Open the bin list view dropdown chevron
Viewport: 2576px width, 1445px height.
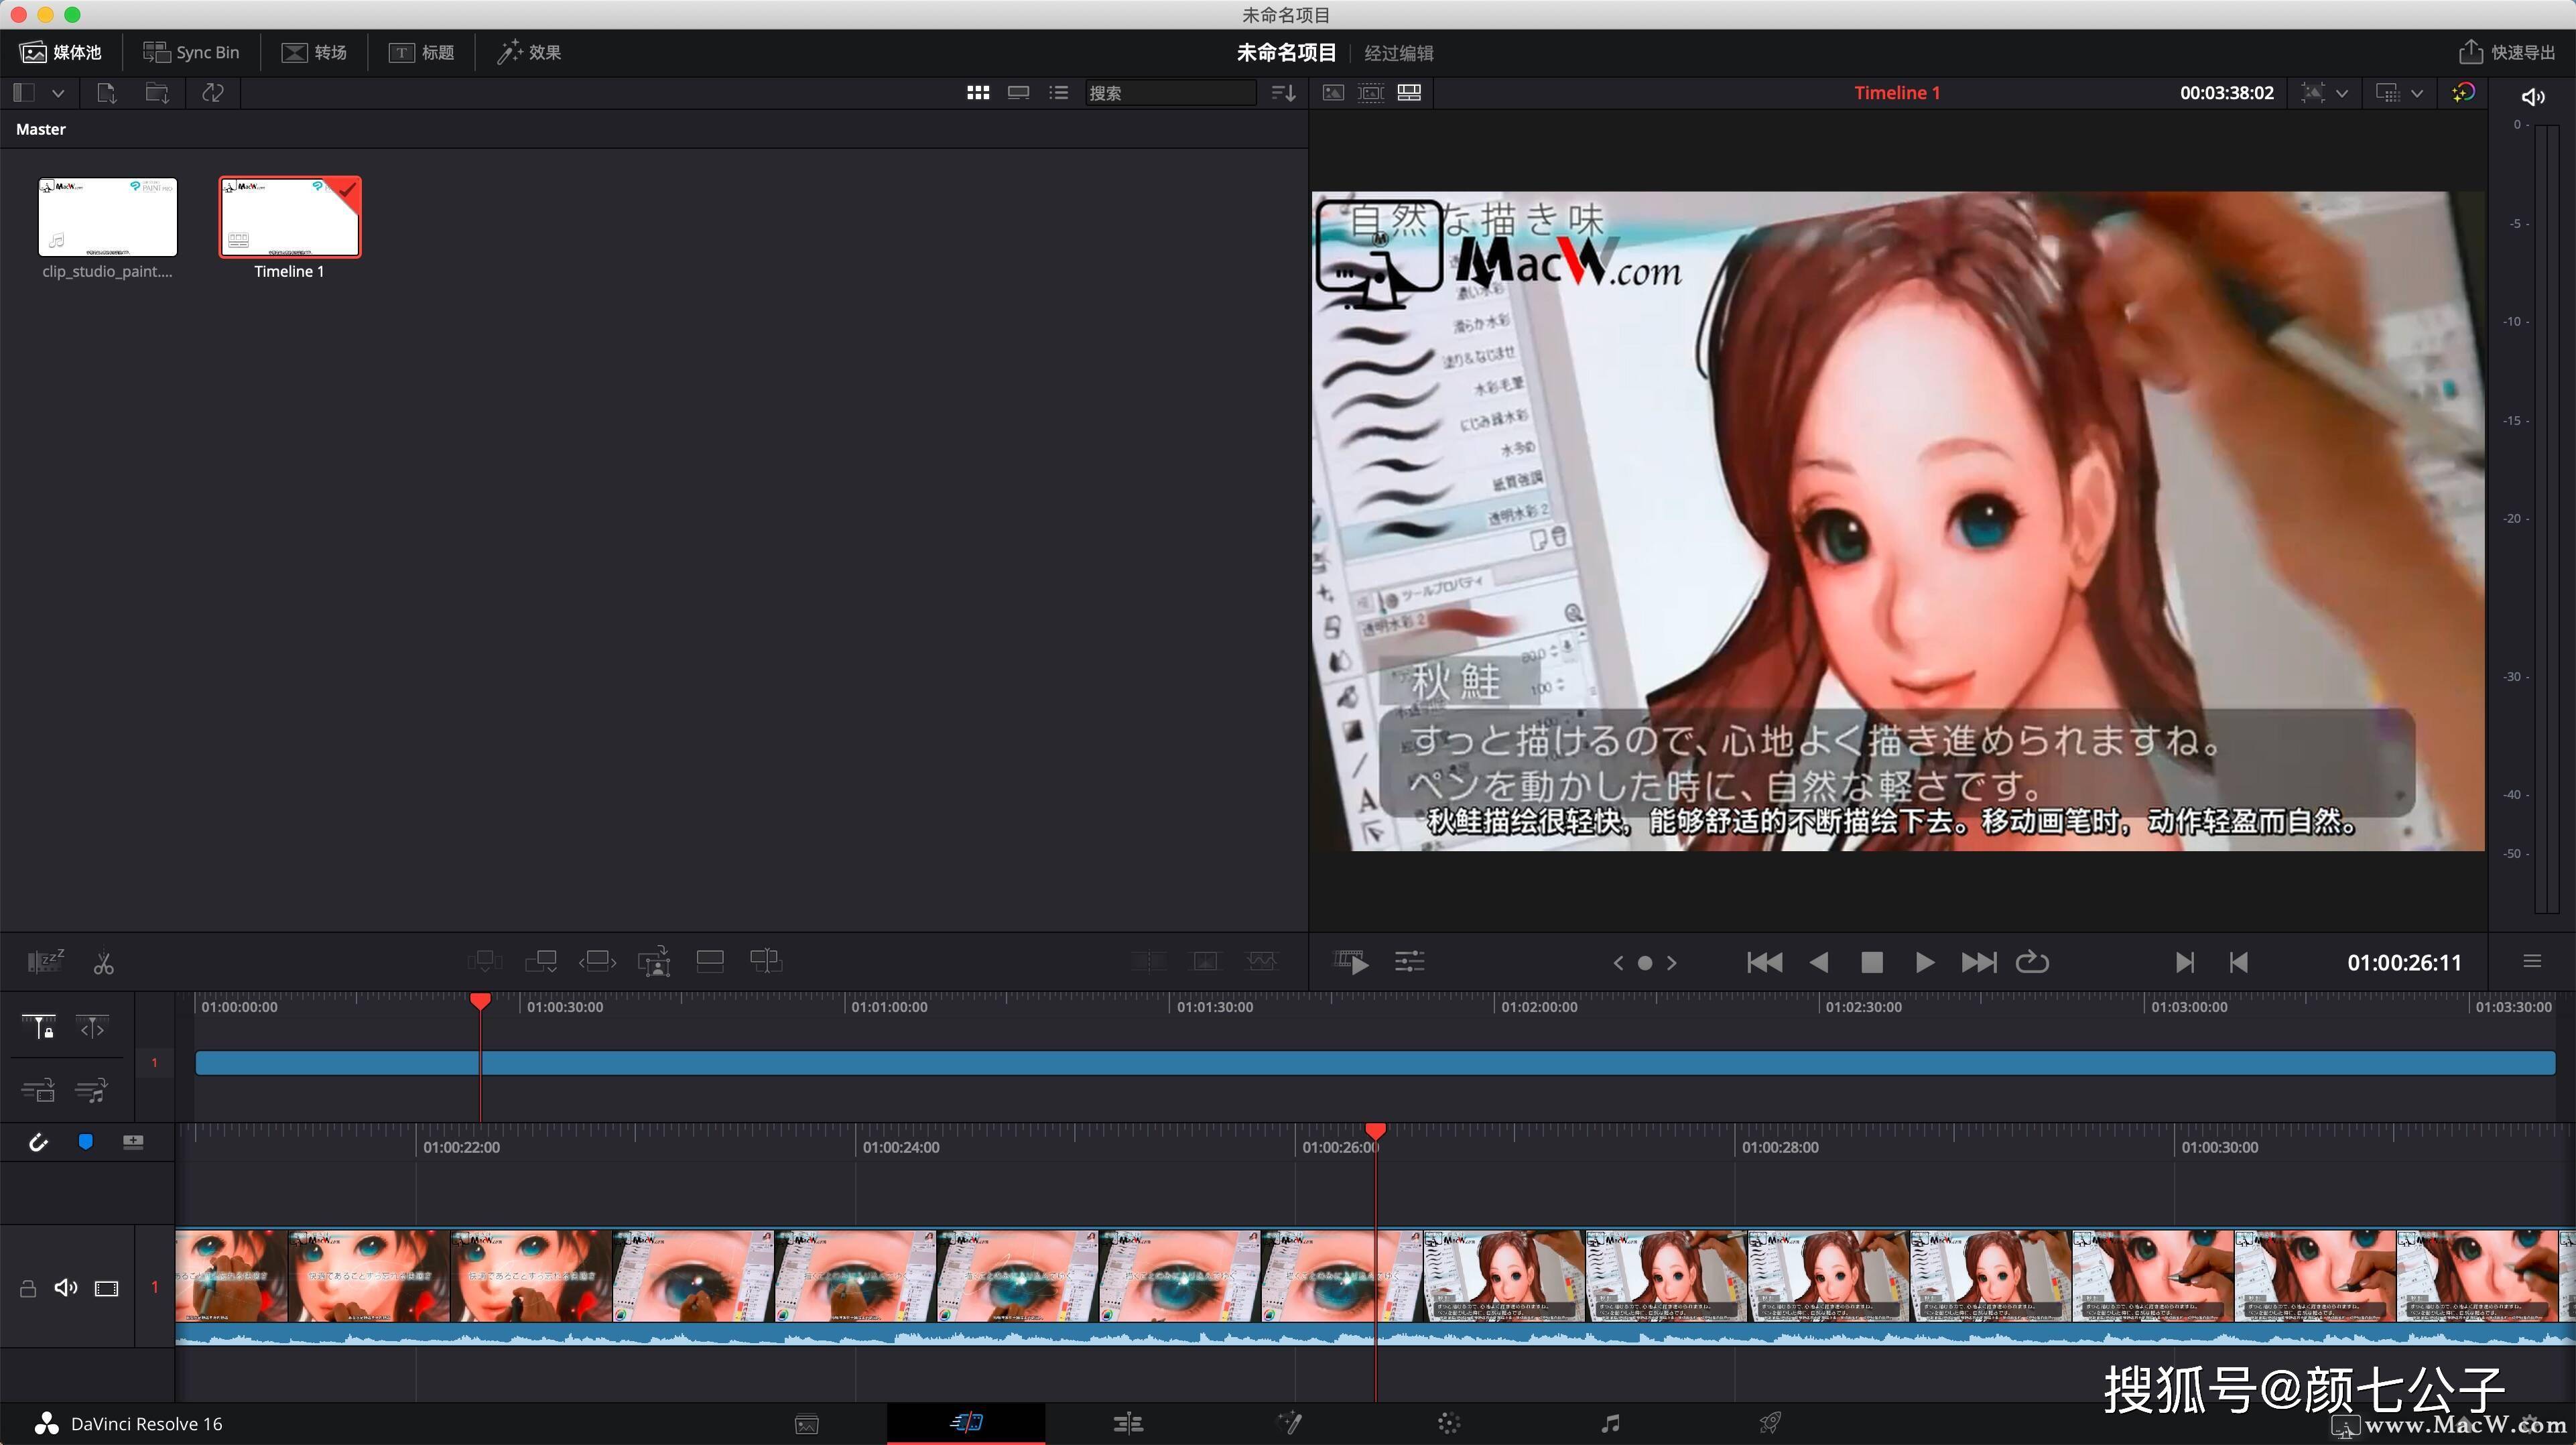point(58,93)
